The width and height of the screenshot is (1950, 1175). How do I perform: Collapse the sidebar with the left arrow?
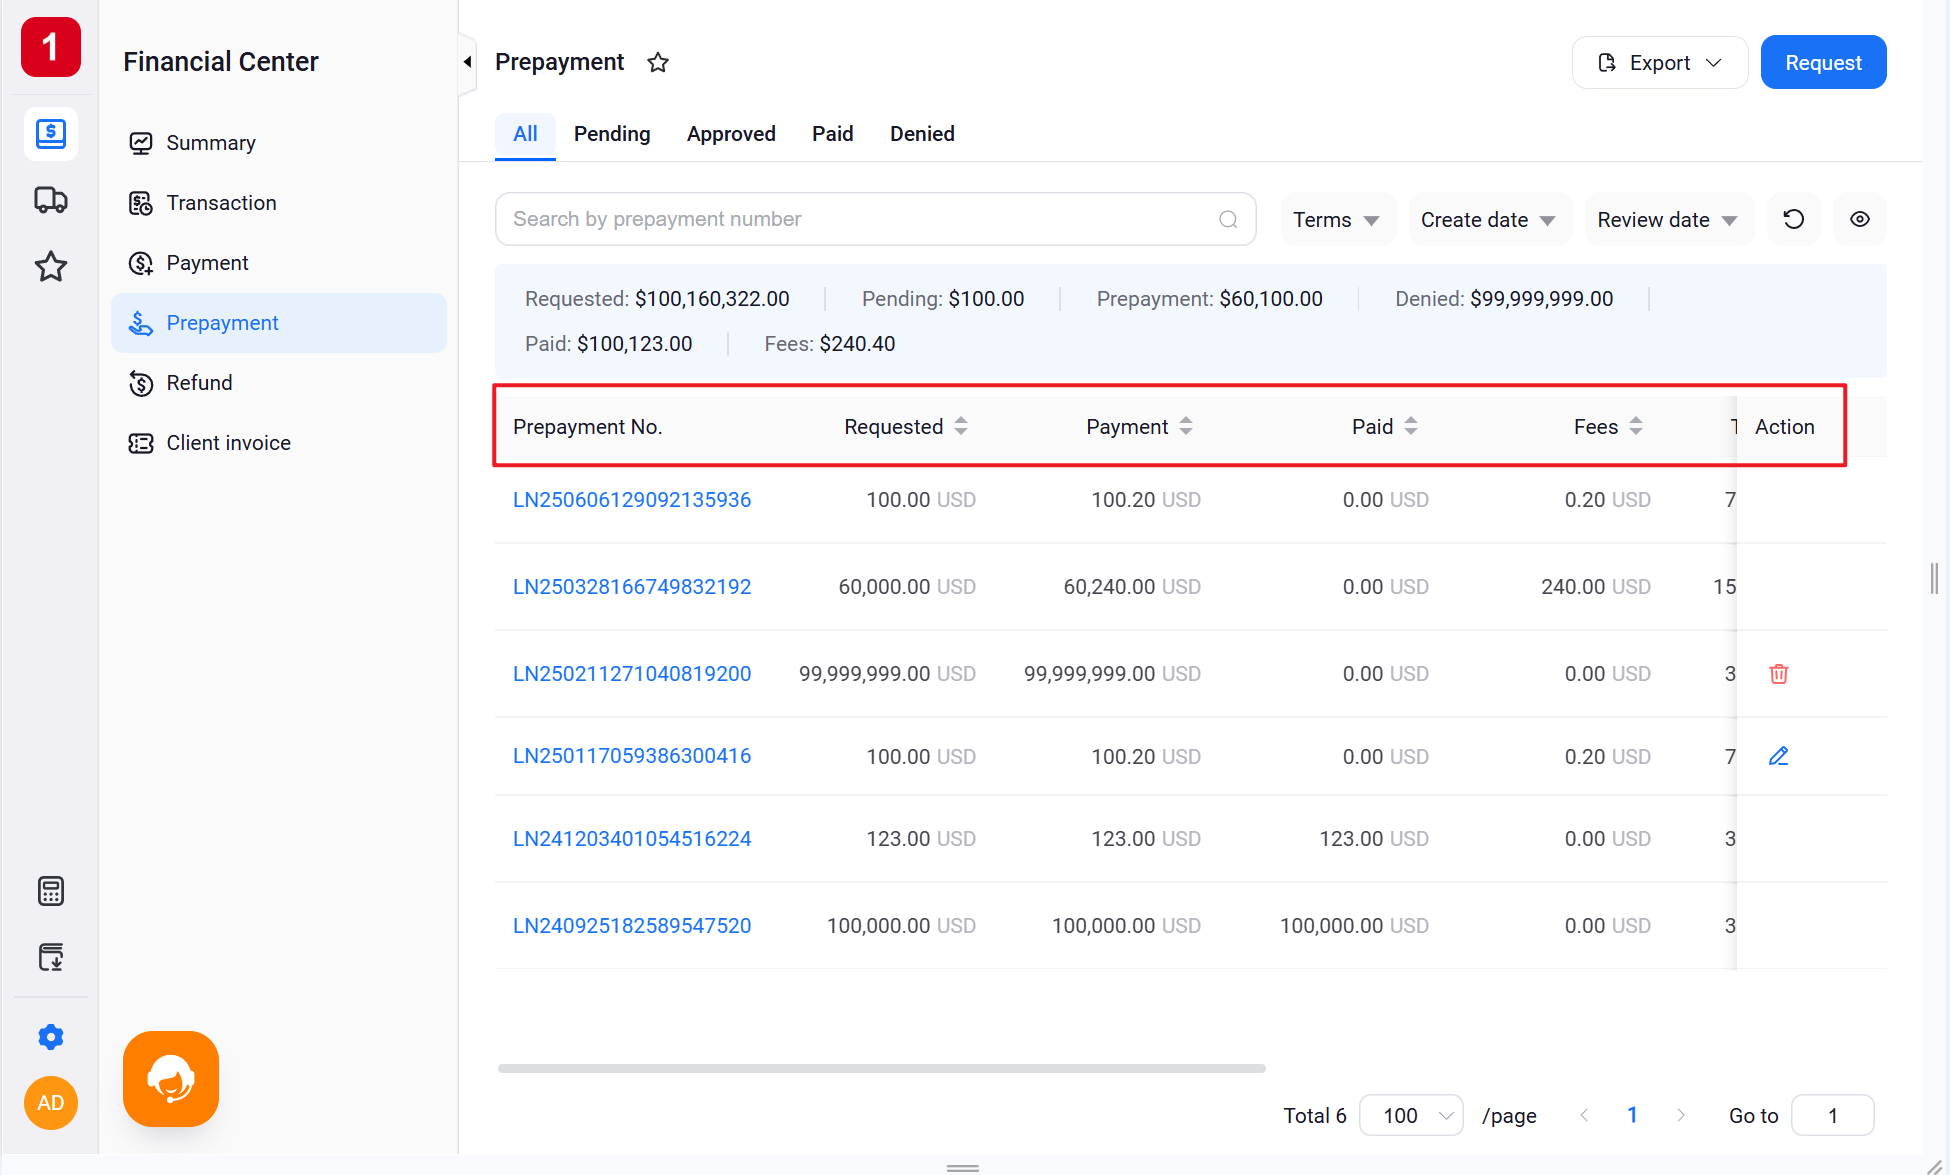pos(467,62)
